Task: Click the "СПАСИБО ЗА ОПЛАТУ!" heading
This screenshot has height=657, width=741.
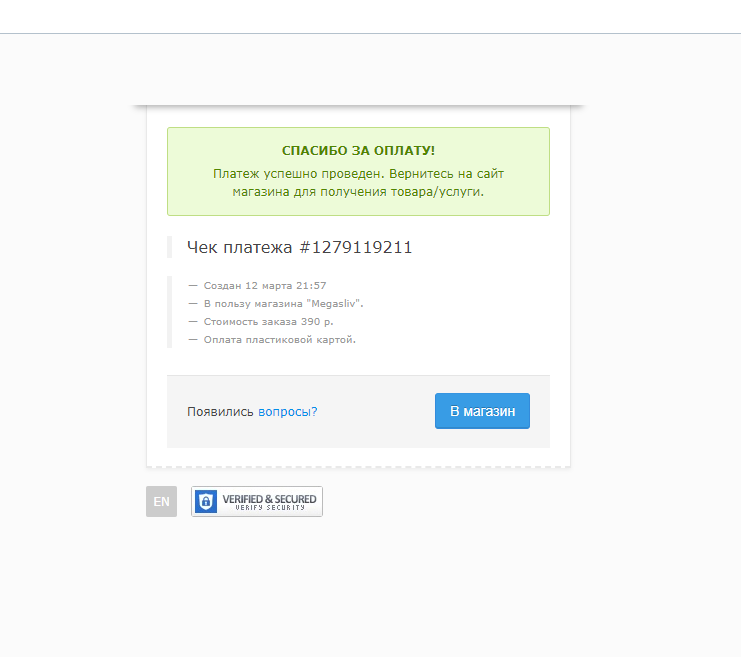Action: (358, 151)
